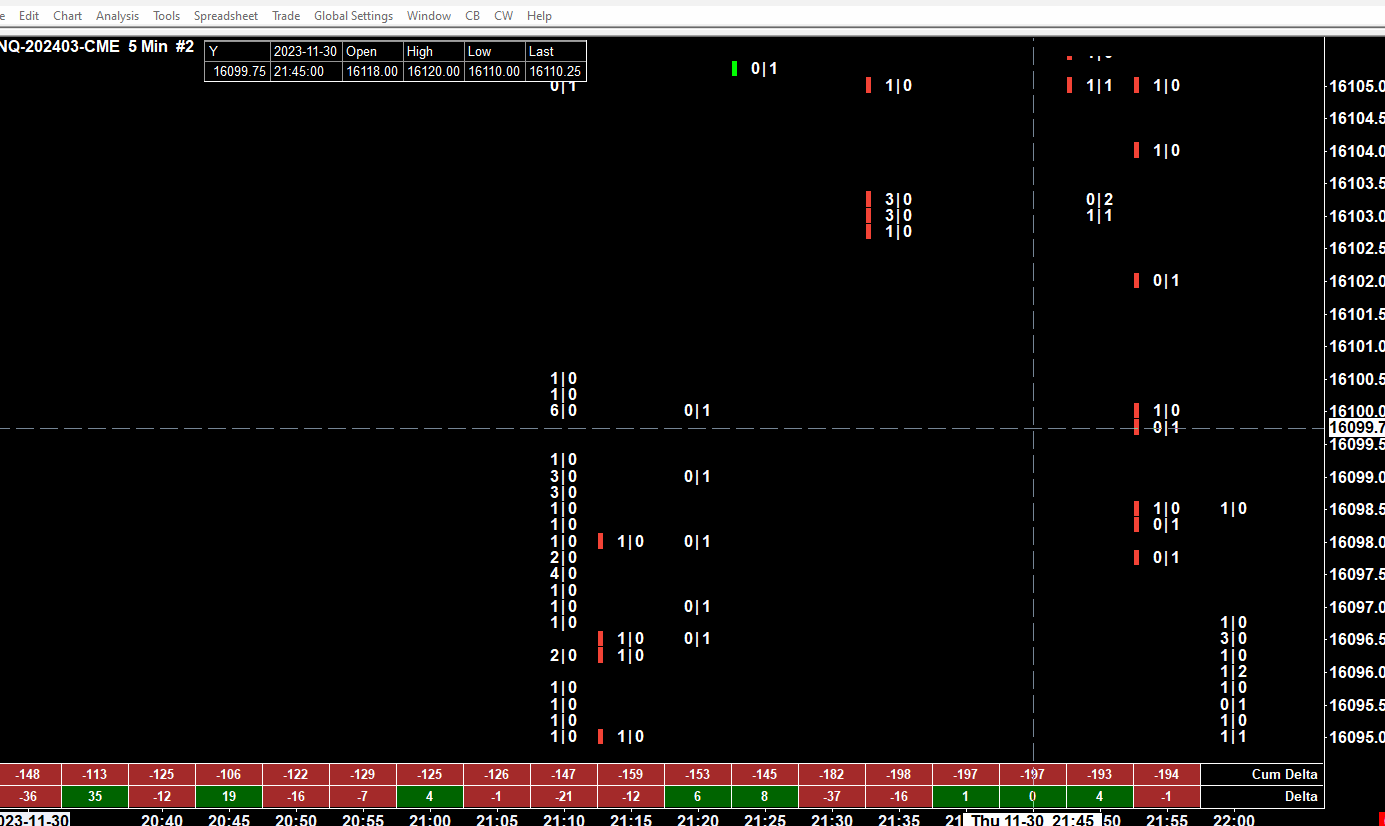Open the Chart menu
Image resolution: width=1385 pixels, height=826 pixels.
[x=68, y=16]
